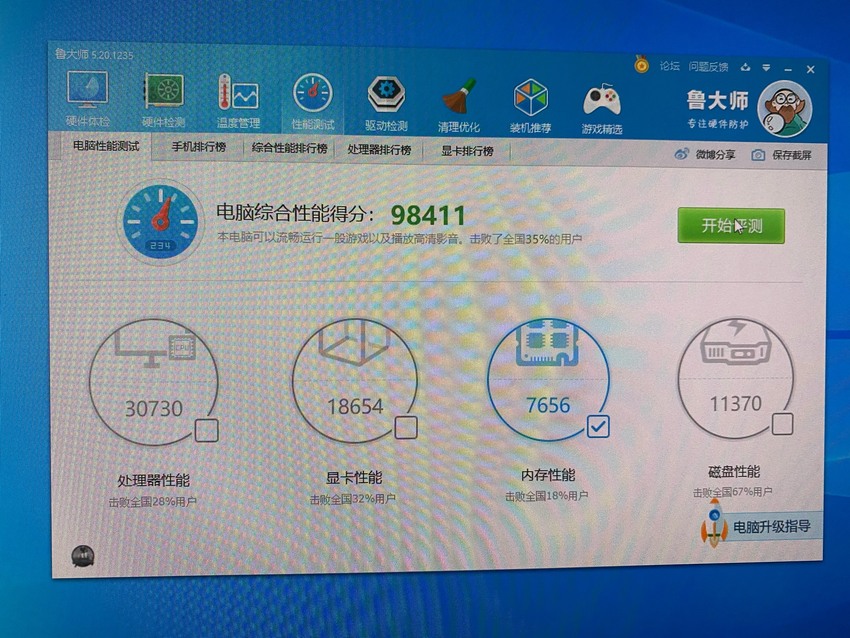The width and height of the screenshot is (850, 638).
Task: Click the 电脑综合性能得分 heading
Action: 295,212
